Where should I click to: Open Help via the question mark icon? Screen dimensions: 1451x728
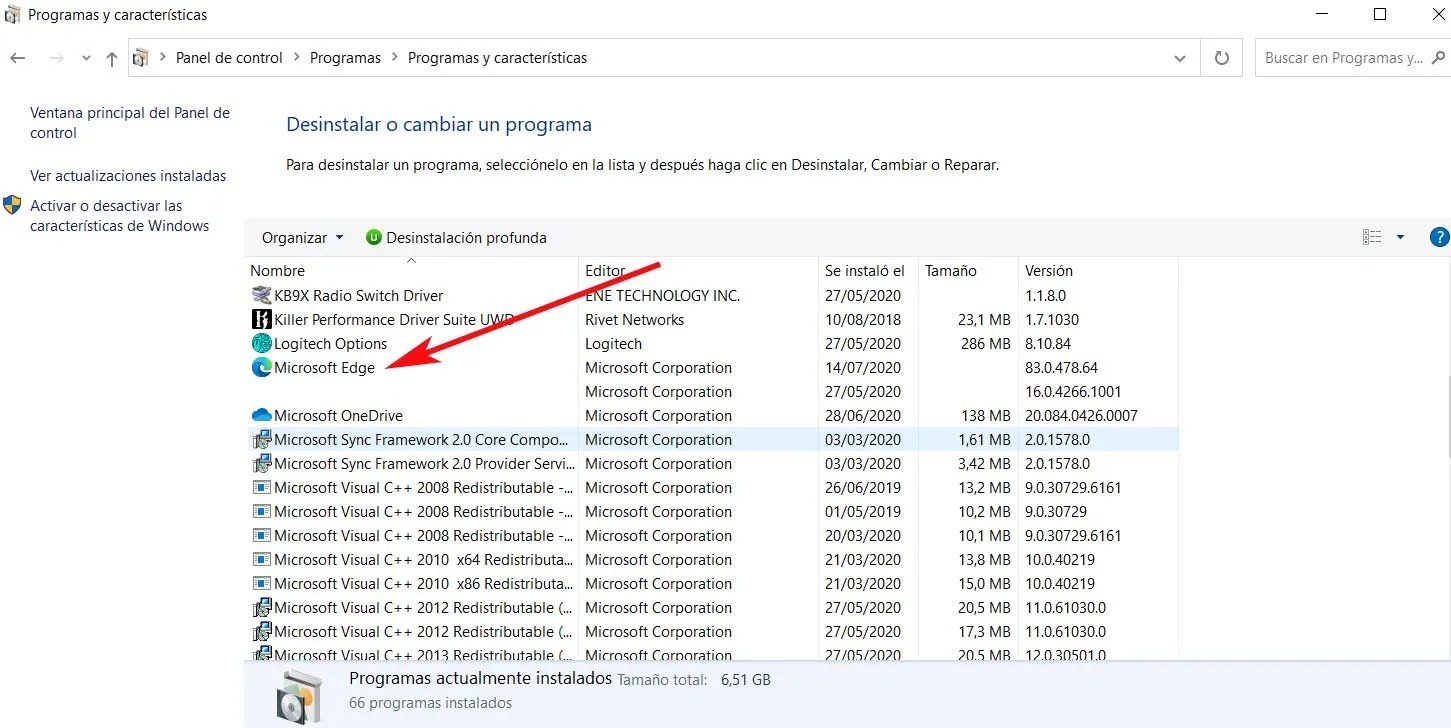pos(1438,237)
